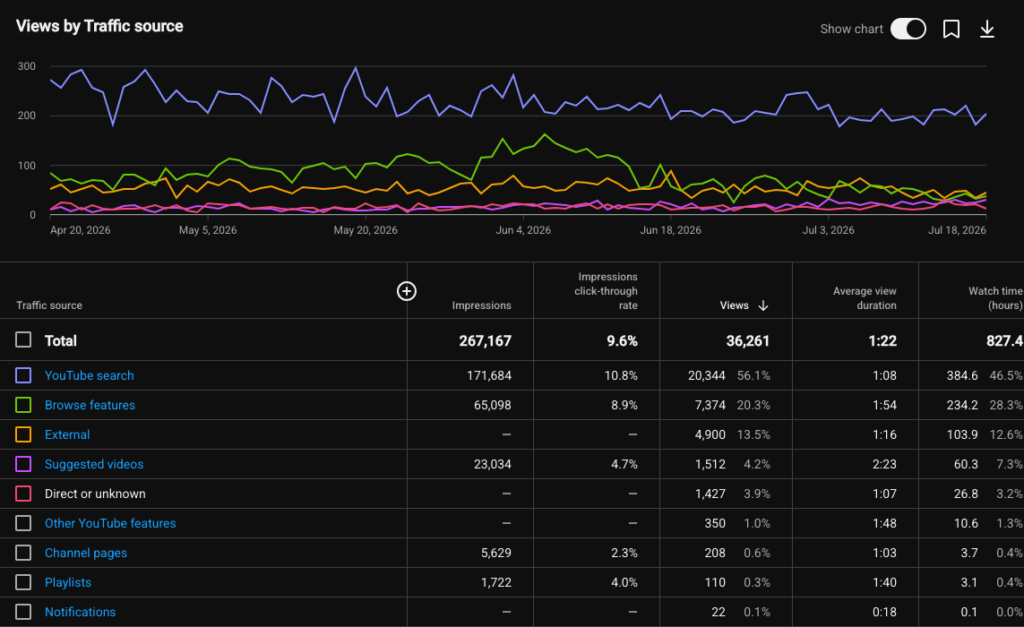Open the Browse features link
The image size is (1024, 627).
tap(90, 405)
